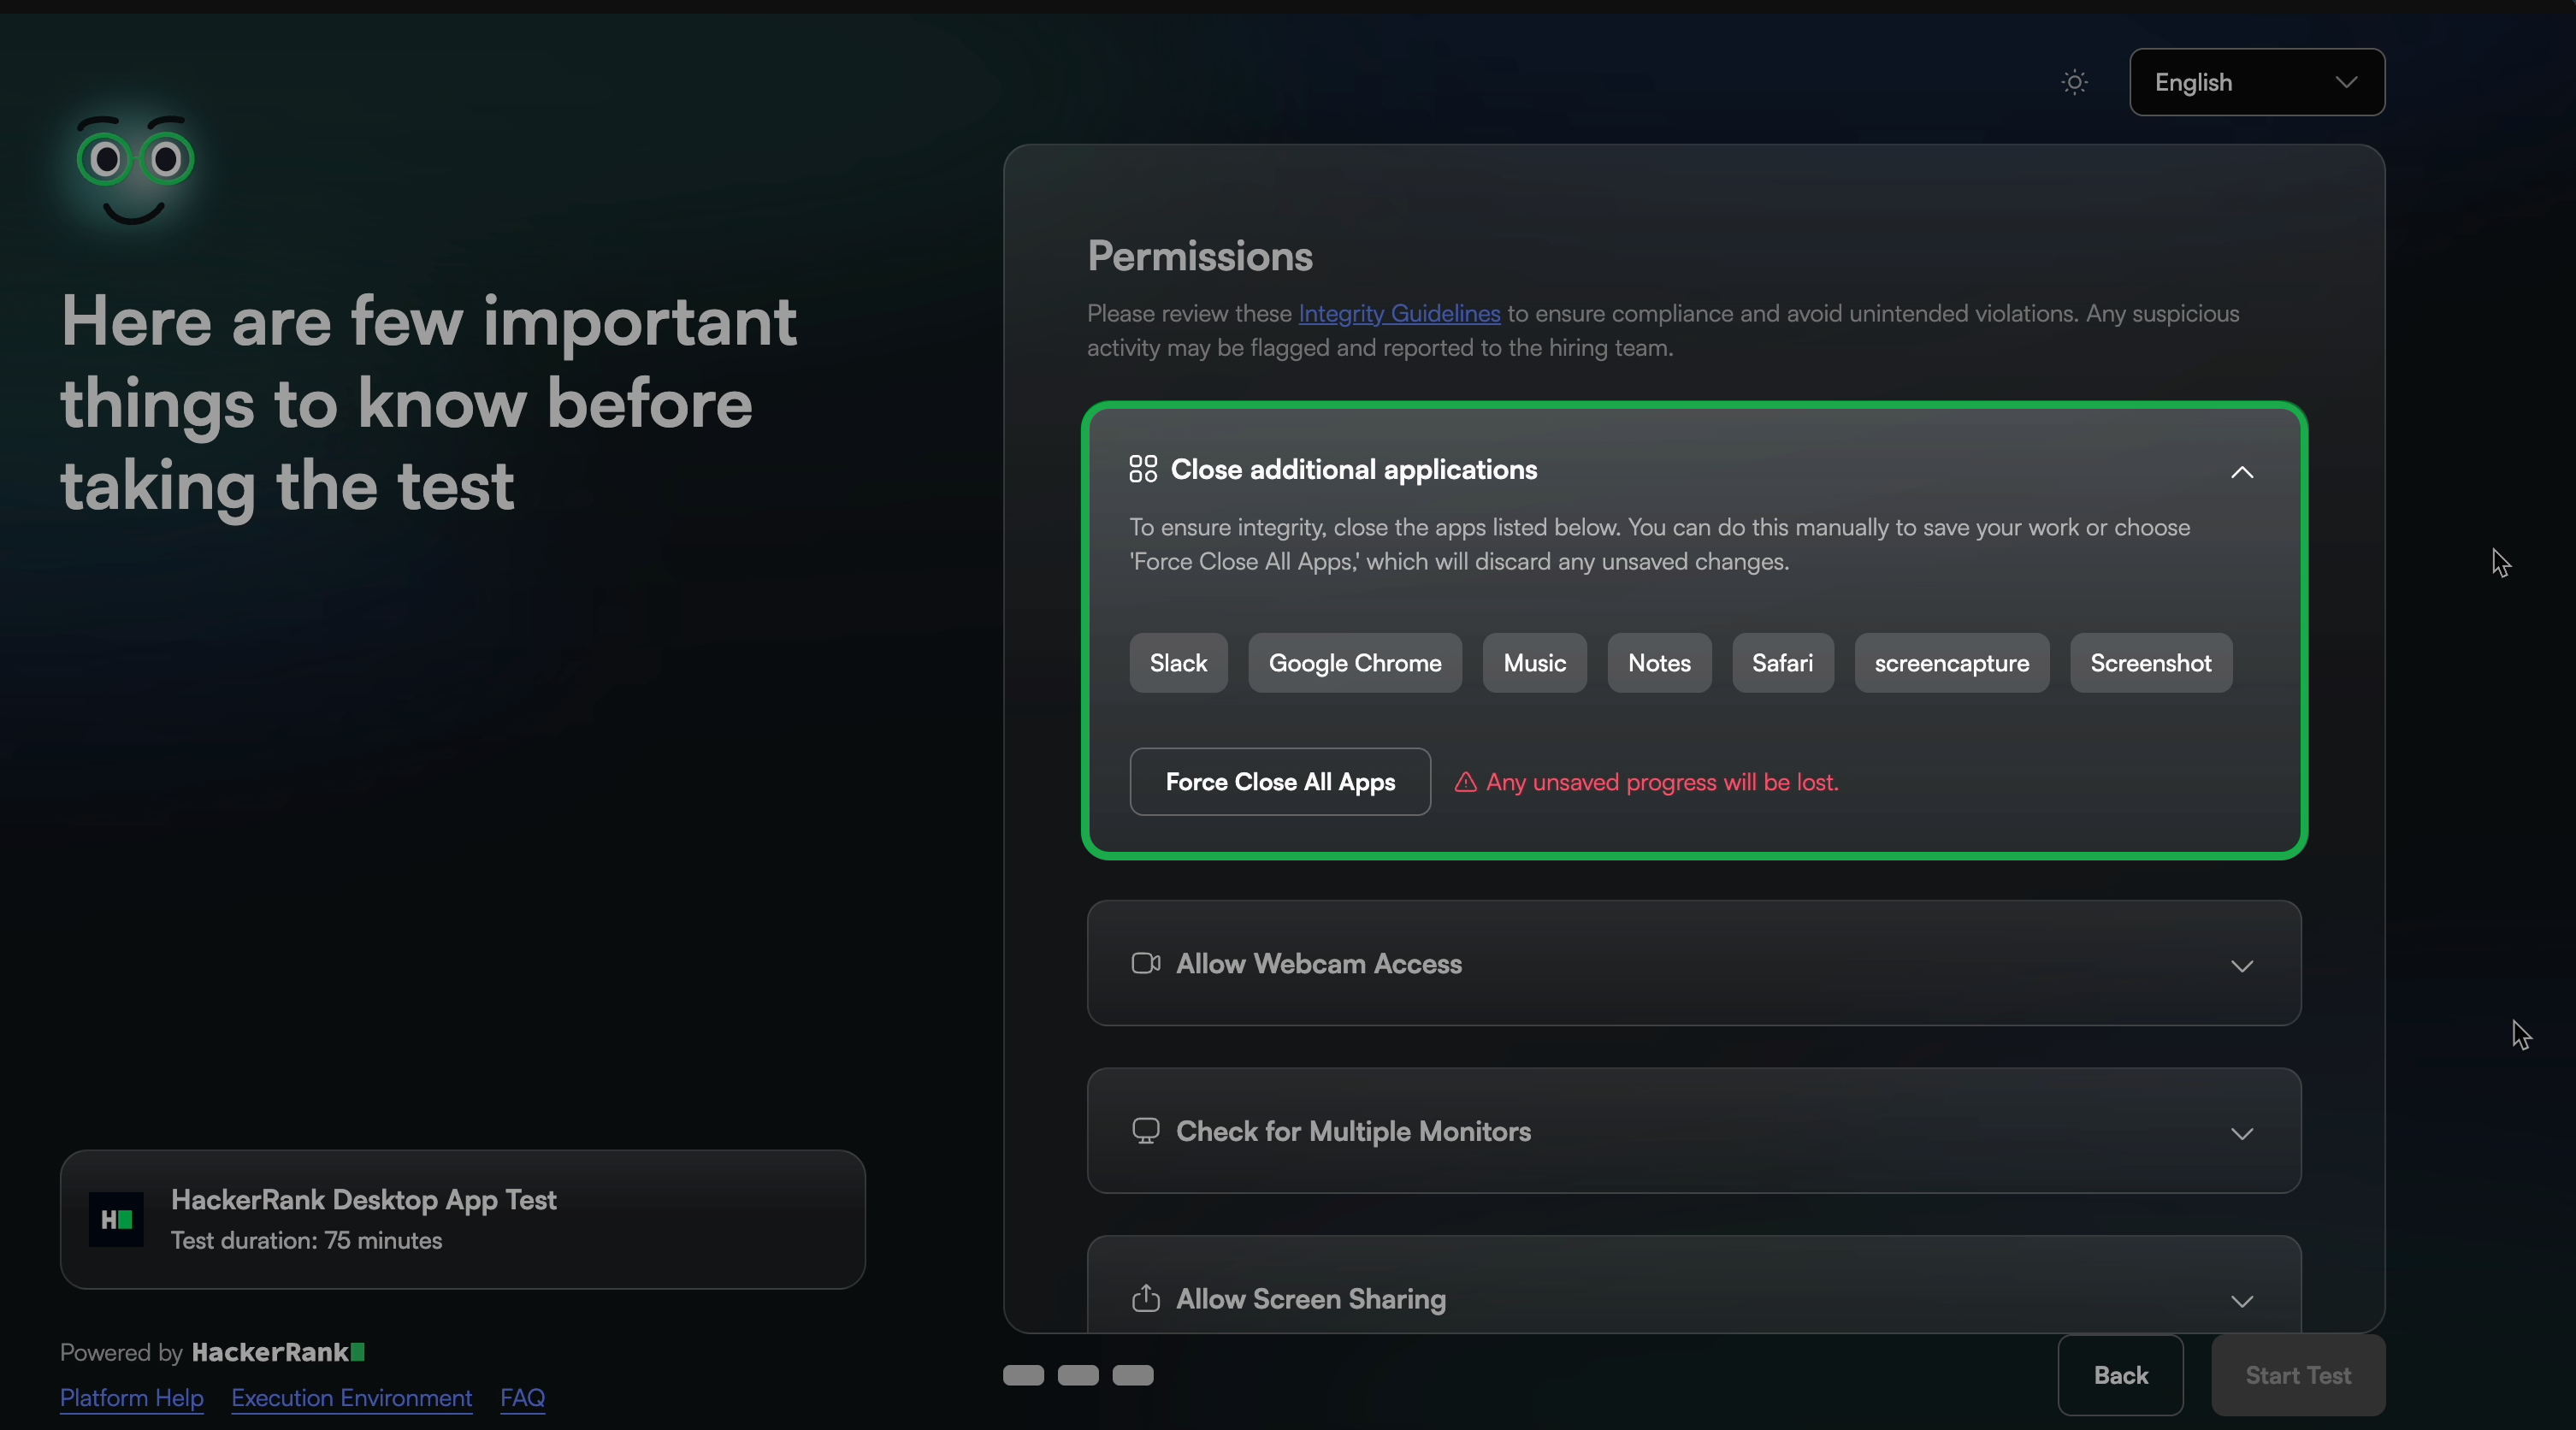2576x1430 pixels.
Task: Click the red warning triangle icon
Action: (1465, 782)
